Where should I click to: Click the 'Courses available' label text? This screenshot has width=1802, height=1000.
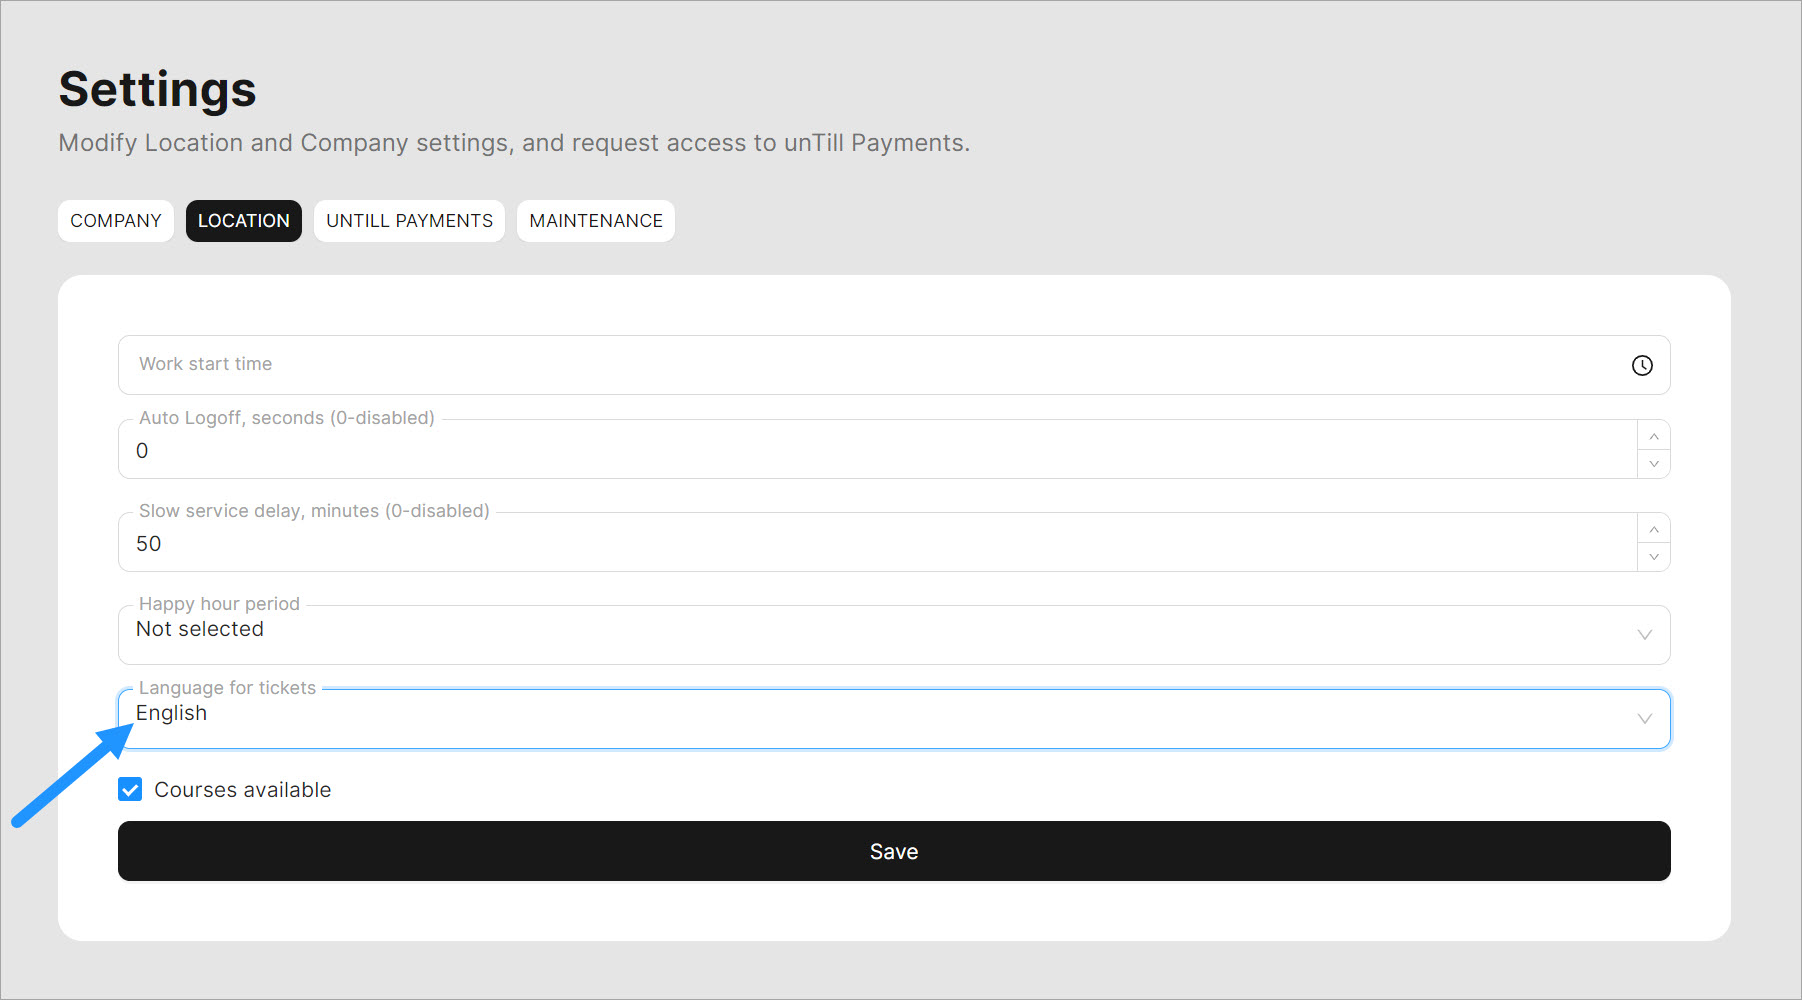[x=243, y=790]
